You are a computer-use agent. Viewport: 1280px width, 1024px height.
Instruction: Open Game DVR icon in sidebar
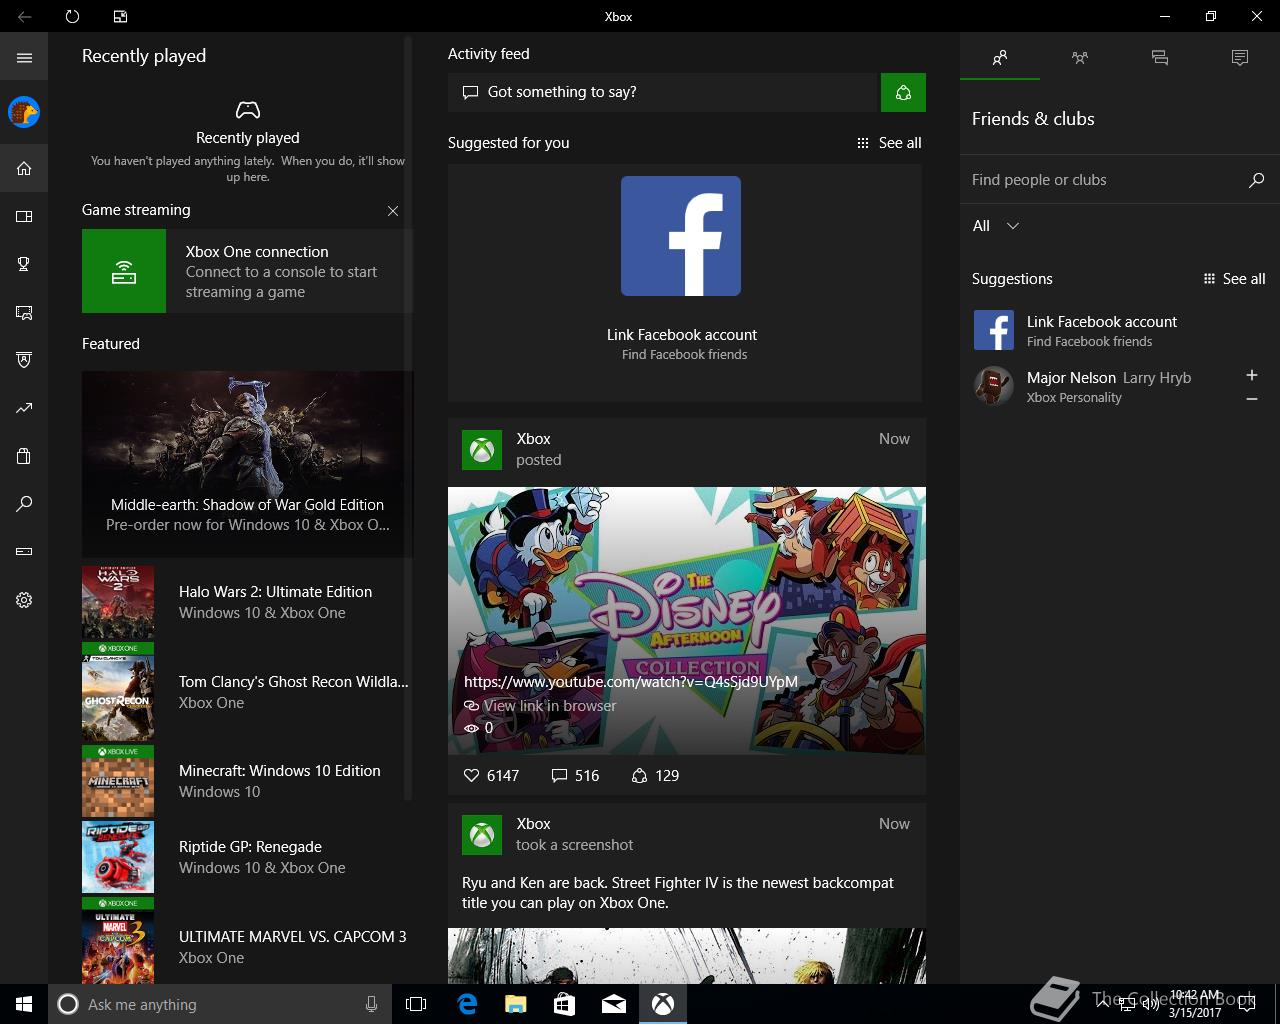(24, 312)
